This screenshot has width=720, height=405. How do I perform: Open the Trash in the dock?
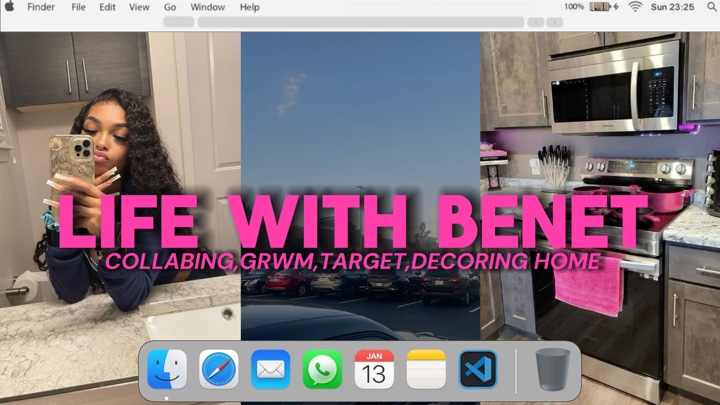tap(552, 370)
